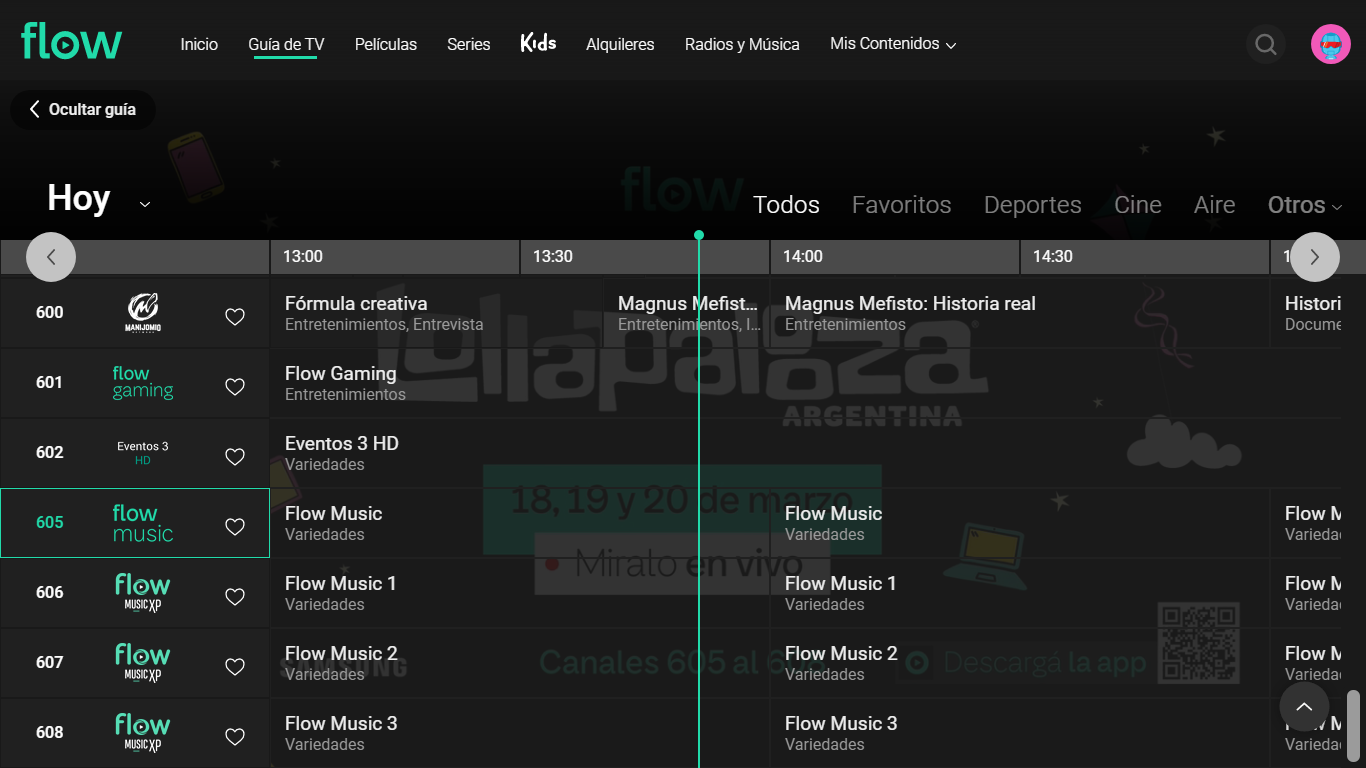Open the user profile avatar
Image resolution: width=1366 pixels, height=768 pixels.
click(1330, 44)
